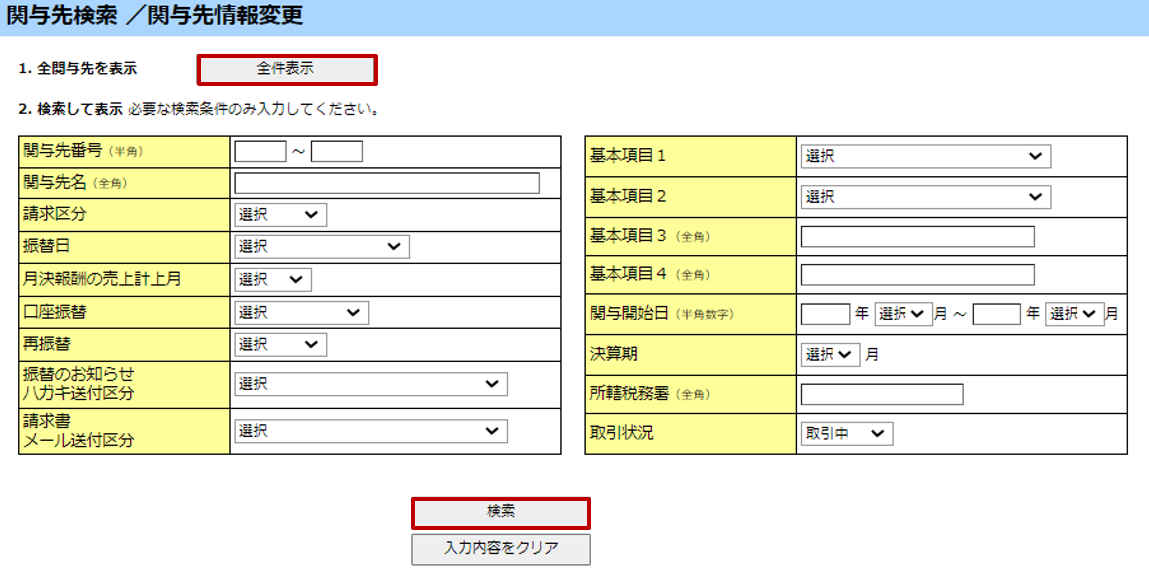This screenshot has height=576, width=1149.
Task: Focus the starting 関与先番号 input box
Action: 260,152
